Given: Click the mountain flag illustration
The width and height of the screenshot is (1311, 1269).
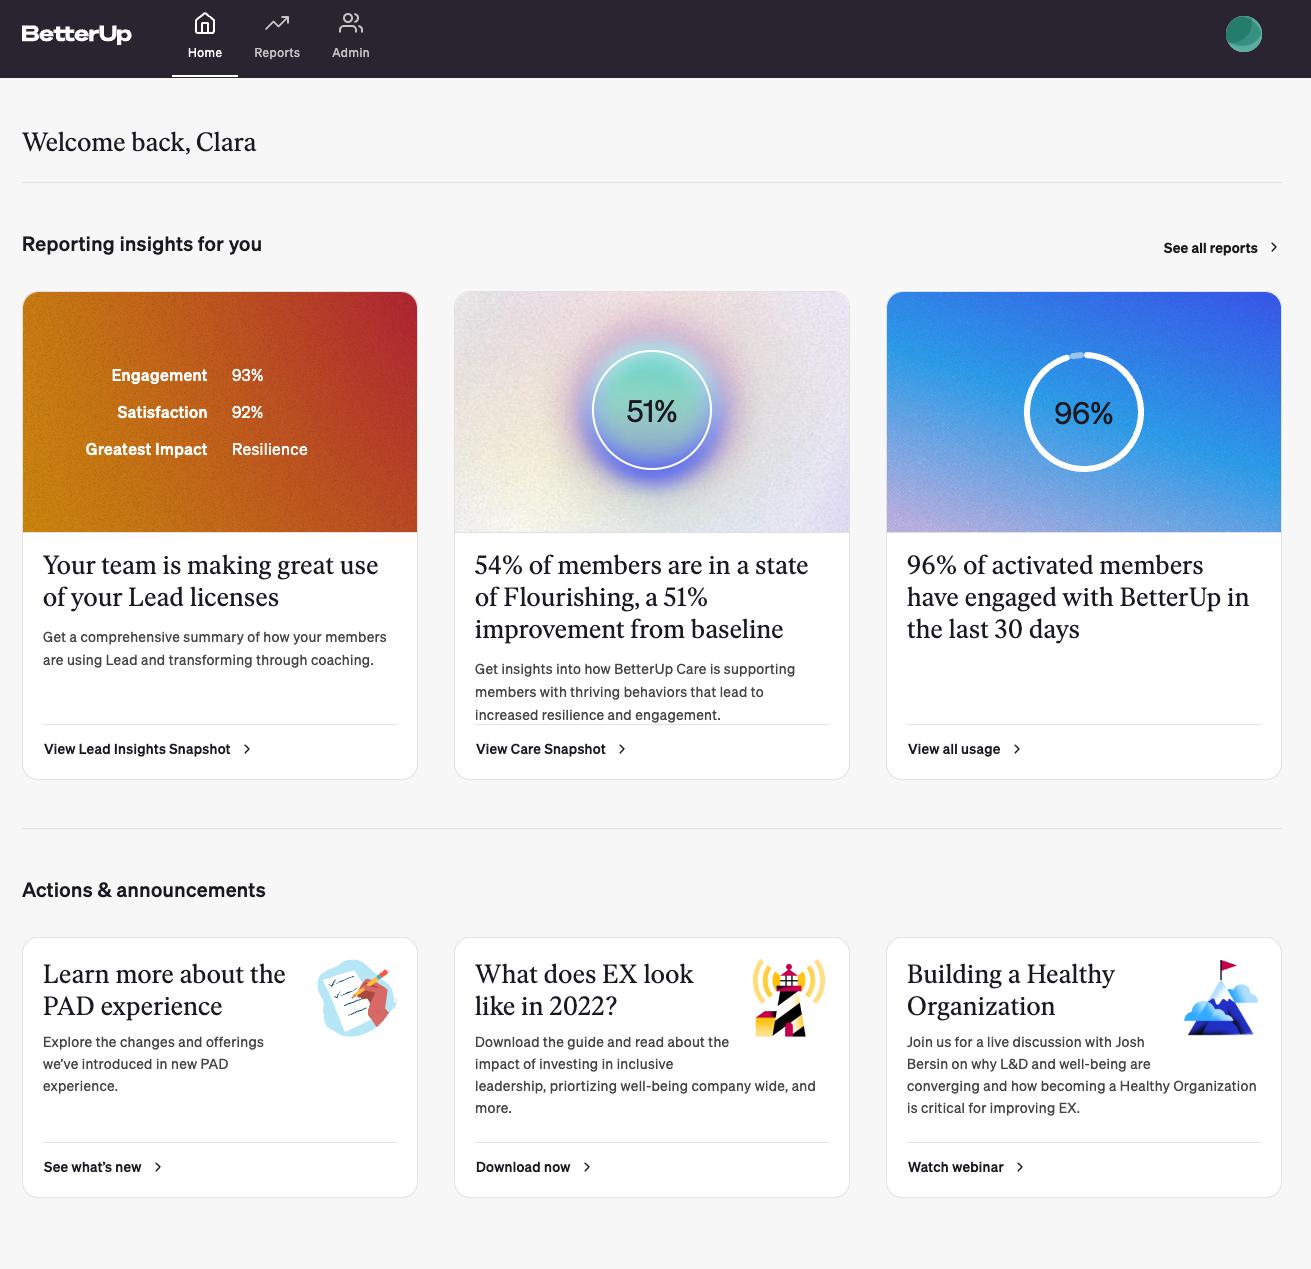Looking at the screenshot, I should 1221,998.
